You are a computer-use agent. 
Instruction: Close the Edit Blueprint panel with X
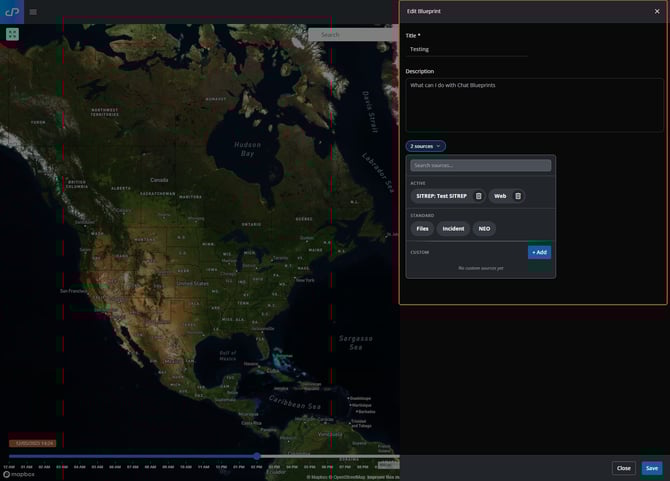[x=657, y=11]
